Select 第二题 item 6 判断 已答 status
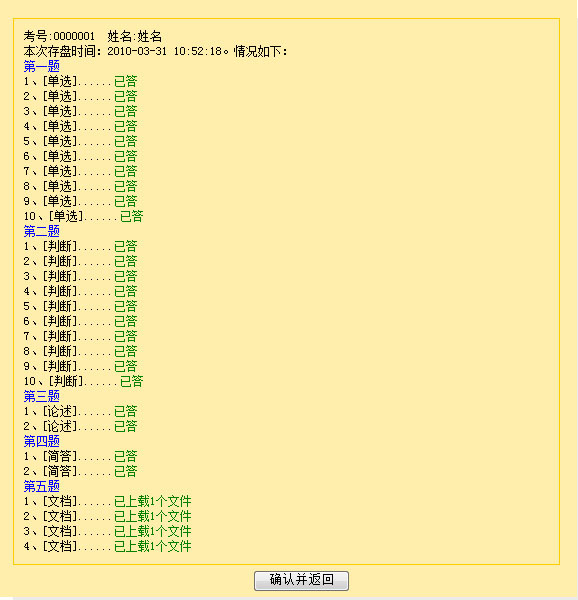The width and height of the screenshot is (578, 600). click(x=125, y=321)
